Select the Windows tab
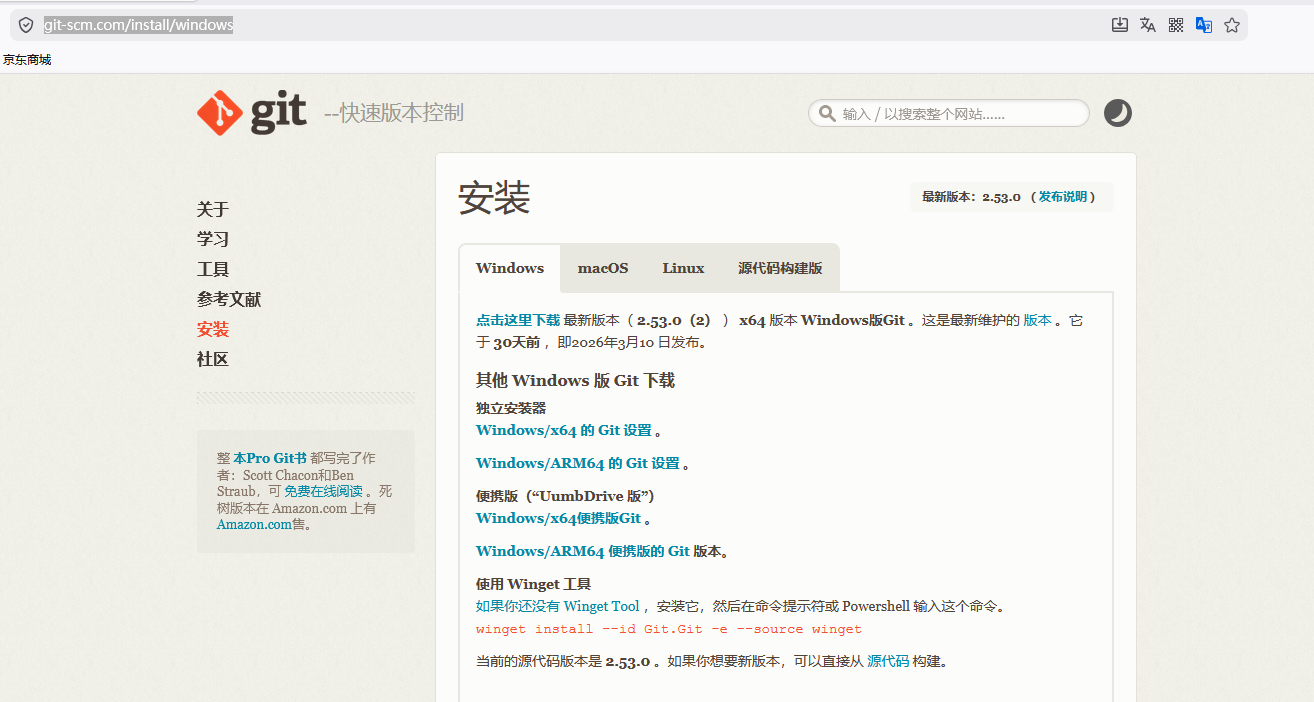 point(510,268)
